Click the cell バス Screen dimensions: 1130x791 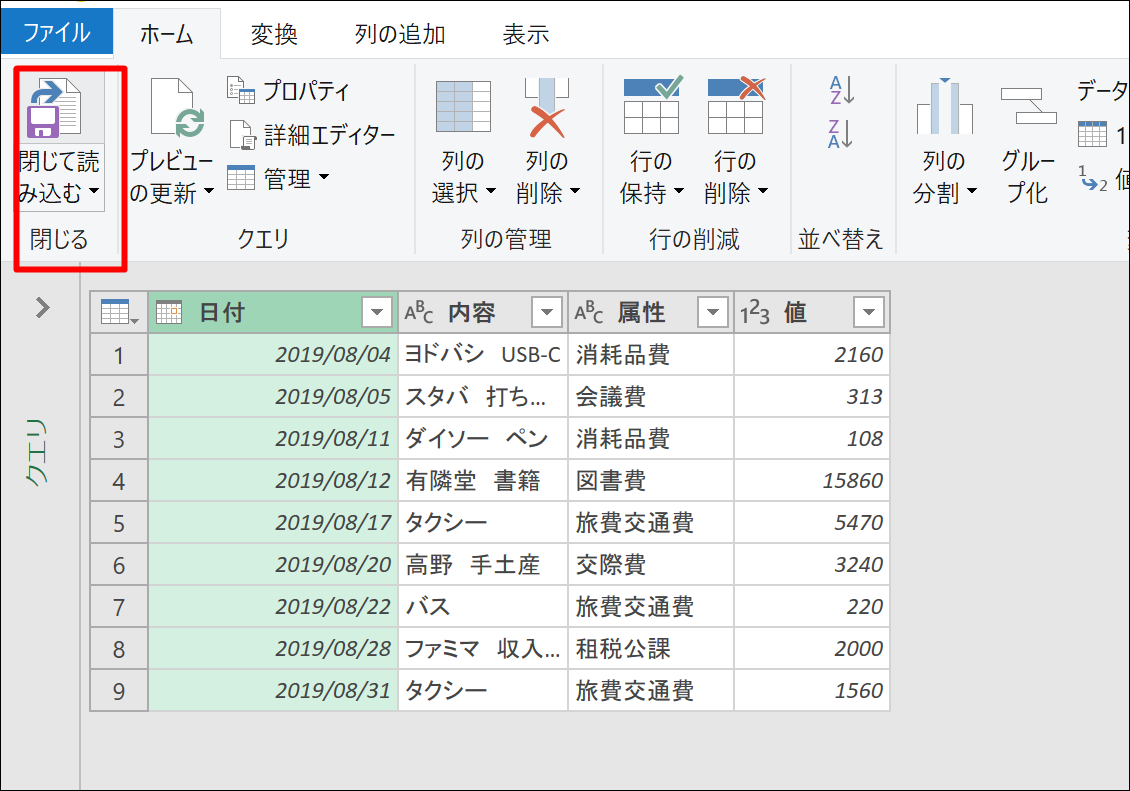(483, 606)
